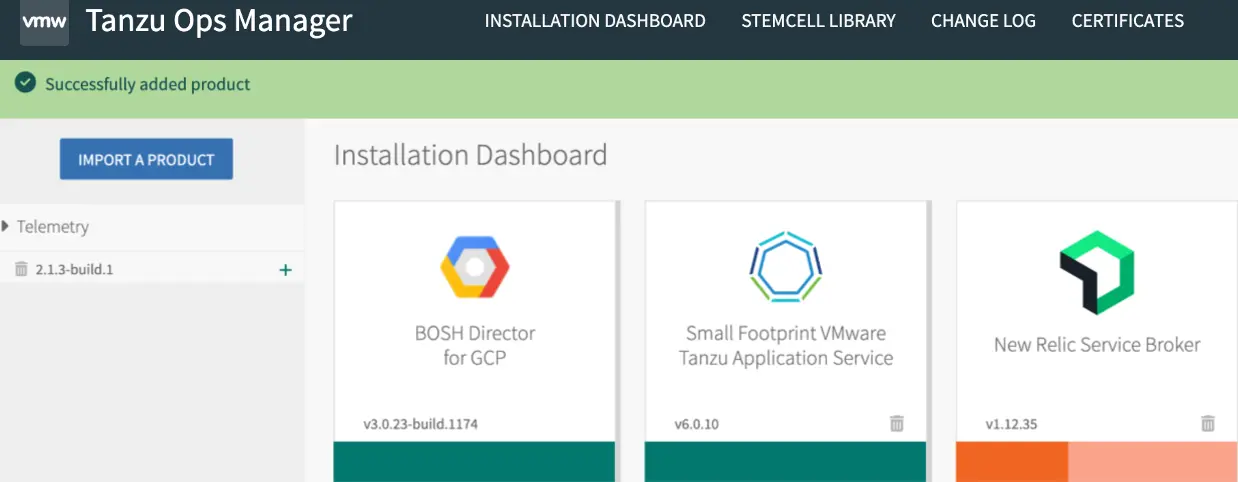This screenshot has width=1238, height=482.
Task: Open BOSH Director for GCP tile name
Action: click(x=475, y=345)
